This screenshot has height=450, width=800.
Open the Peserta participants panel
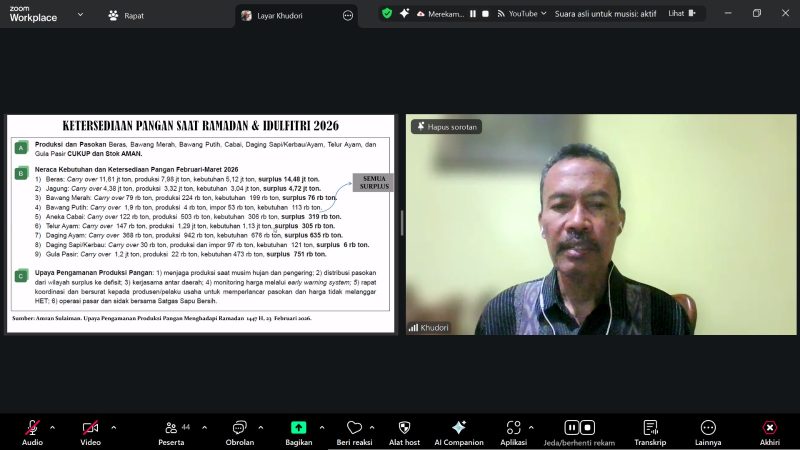pos(171,428)
